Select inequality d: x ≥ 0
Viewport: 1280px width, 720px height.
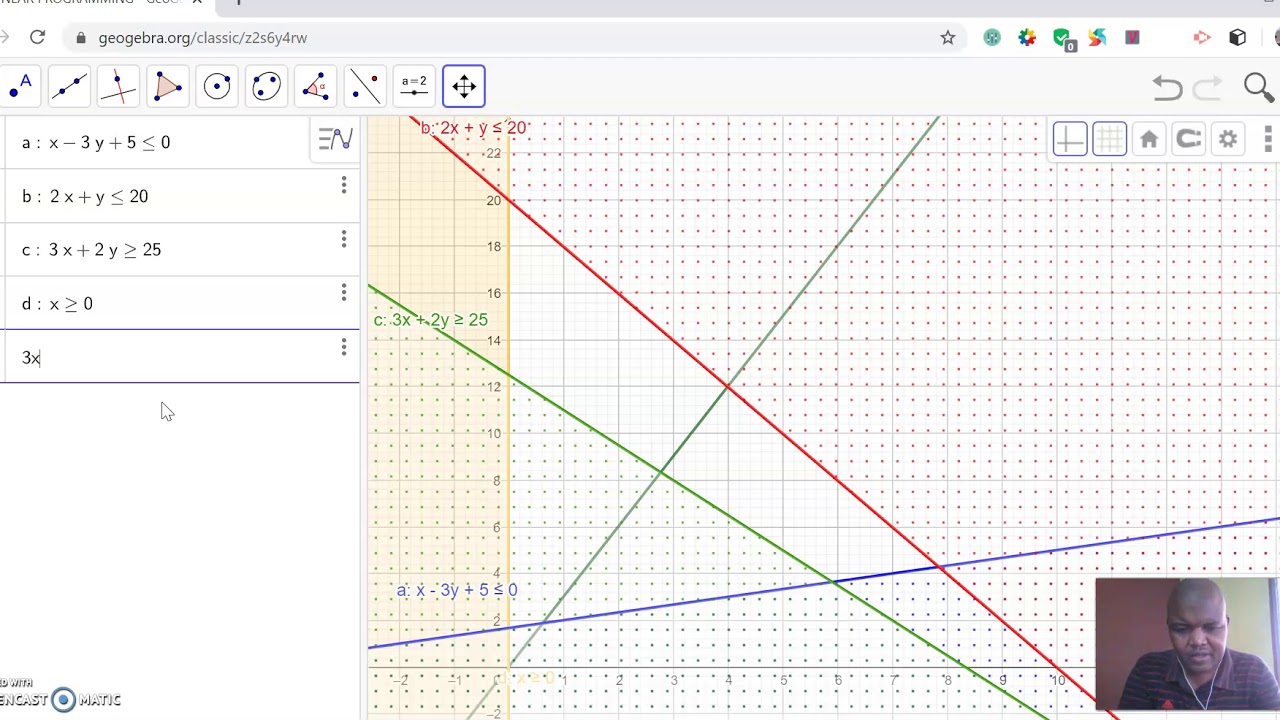click(x=57, y=304)
